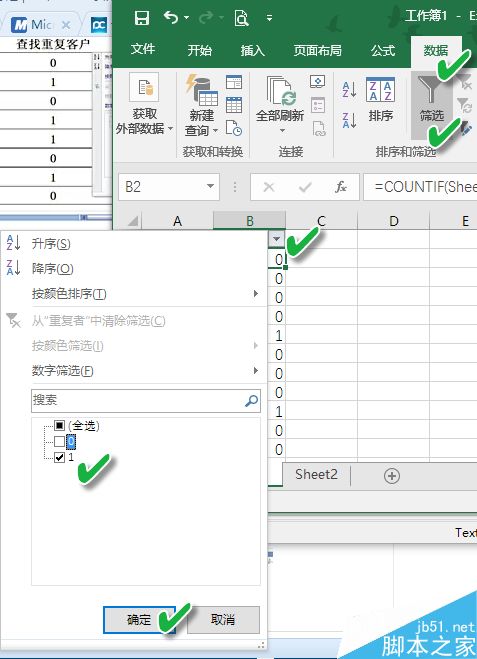Open the 文件 menu tab
This screenshot has width=477, height=659.
click(143, 50)
